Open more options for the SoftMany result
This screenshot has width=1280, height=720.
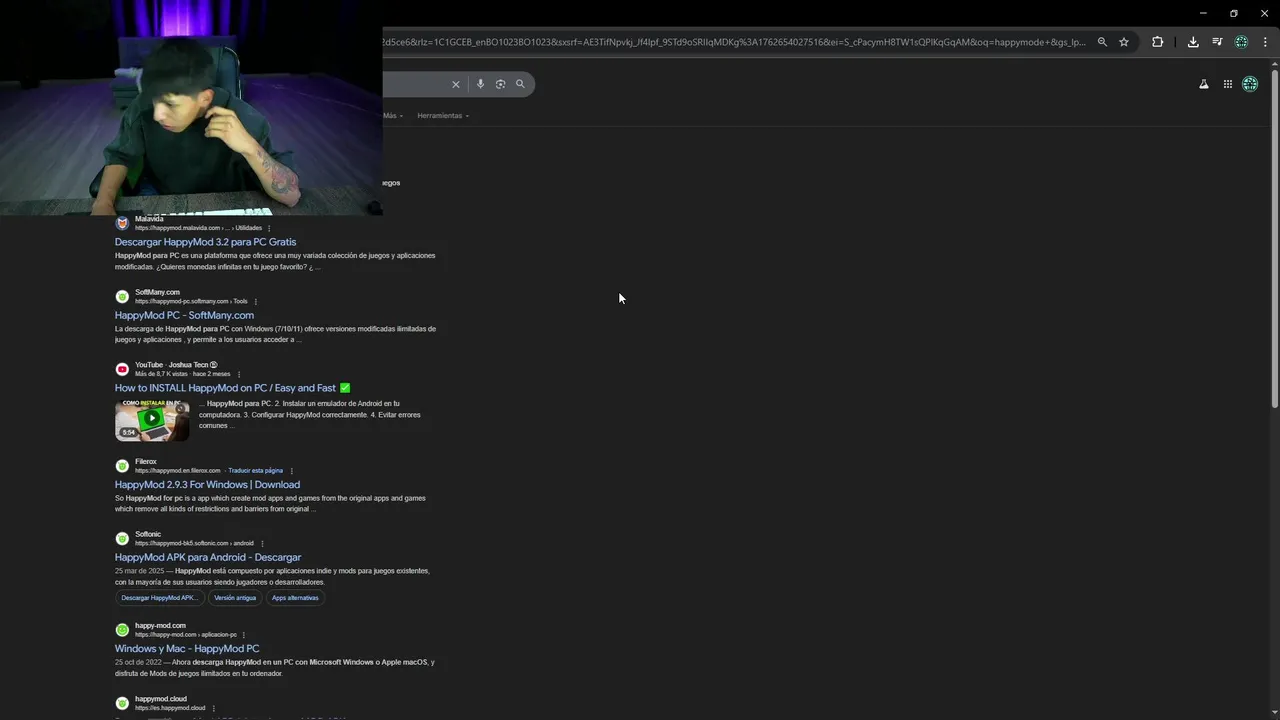[x=256, y=301]
